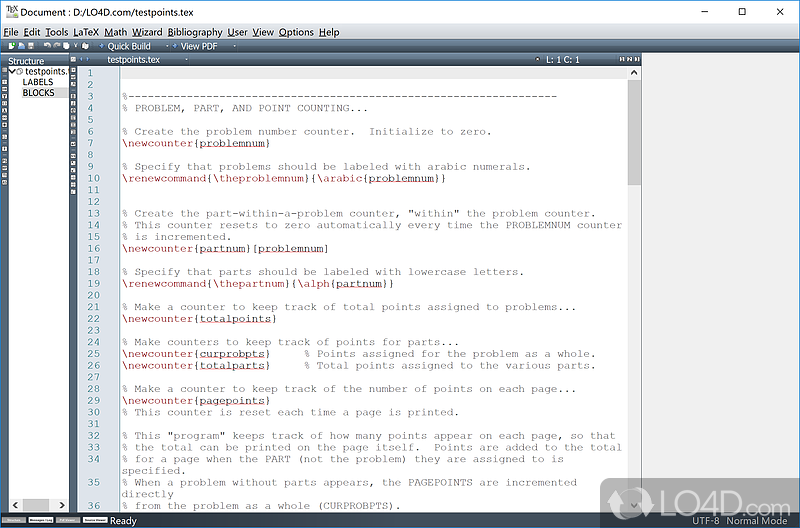Open the View menu
The image size is (800, 528).
[x=263, y=32]
